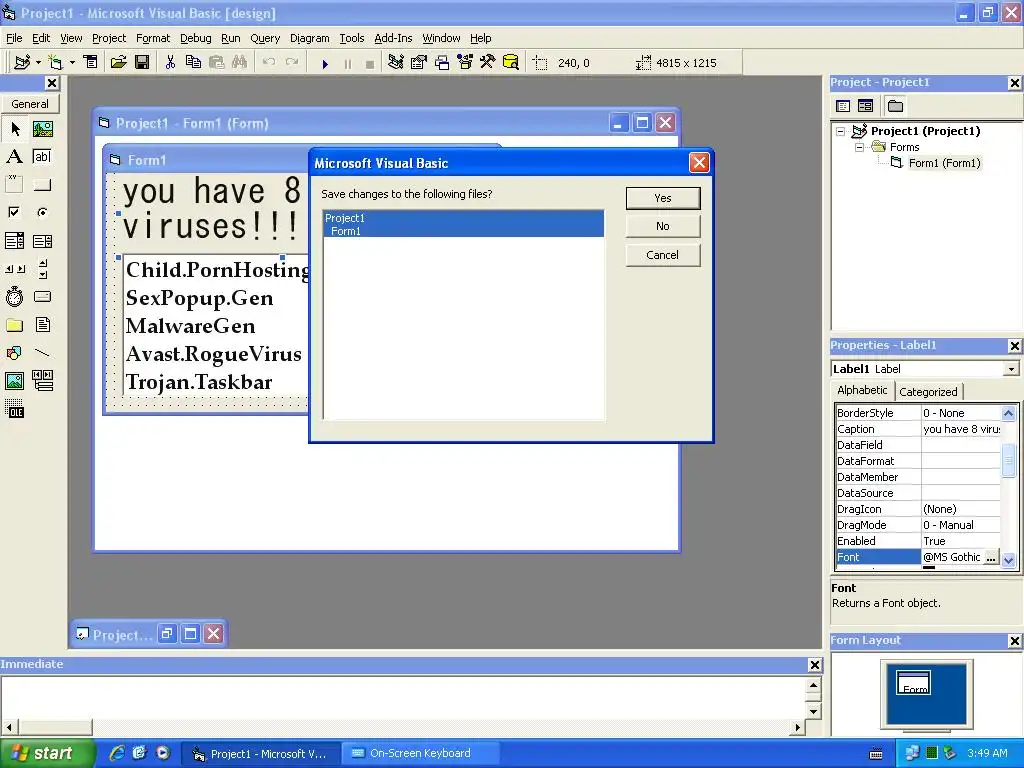The width and height of the screenshot is (1024, 768).
Task: Select the Timer tool
Action: (x=14, y=297)
